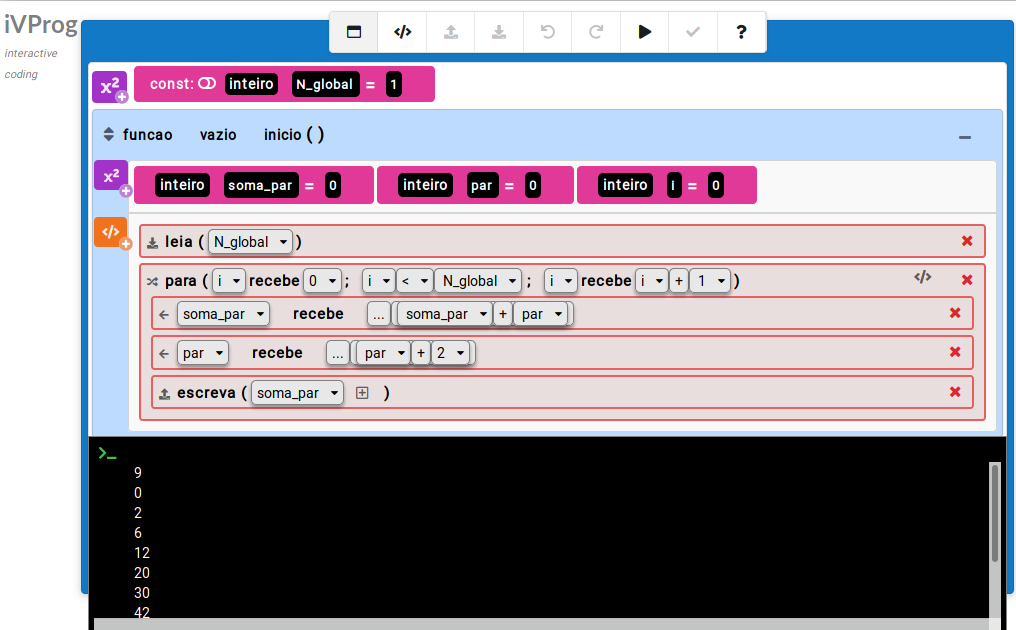Run the program with the play button
This screenshot has width=1016, height=630.
coord(645,32)
